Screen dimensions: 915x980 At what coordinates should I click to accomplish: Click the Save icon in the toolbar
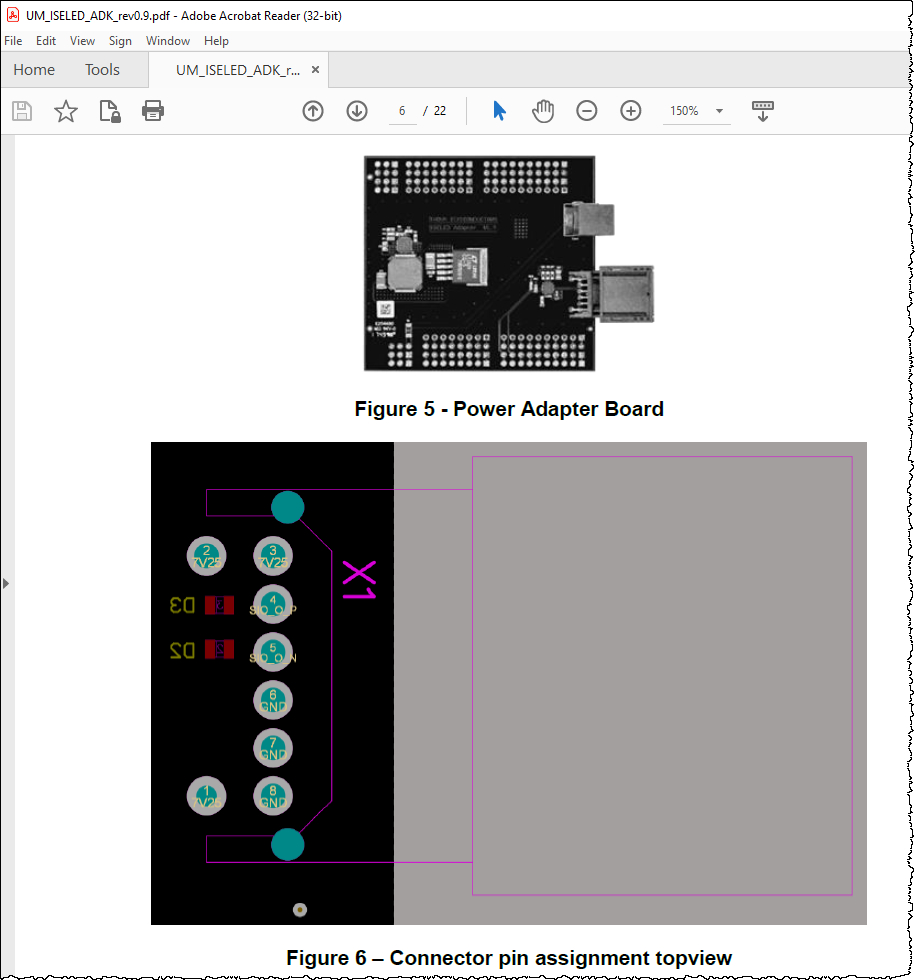click(22, 111)
